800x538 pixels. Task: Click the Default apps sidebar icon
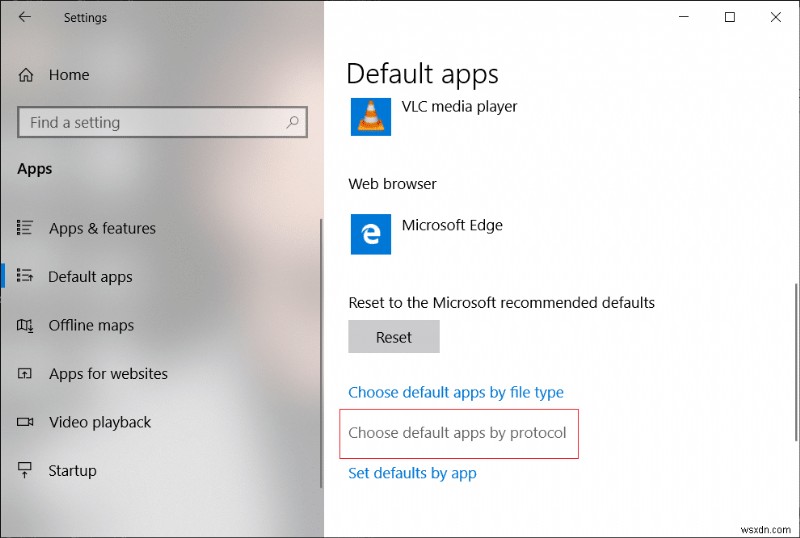click(x=24, y=276)
